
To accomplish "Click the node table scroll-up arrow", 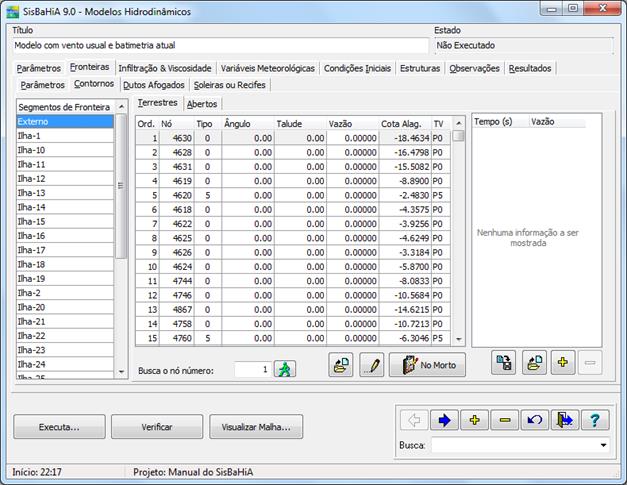I will (x=459, y=123).
